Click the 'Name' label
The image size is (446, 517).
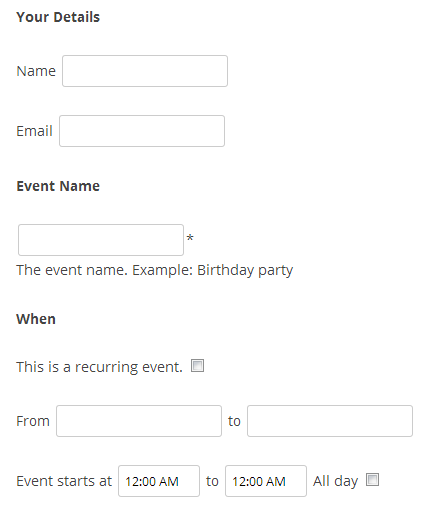tap(36, 71)
